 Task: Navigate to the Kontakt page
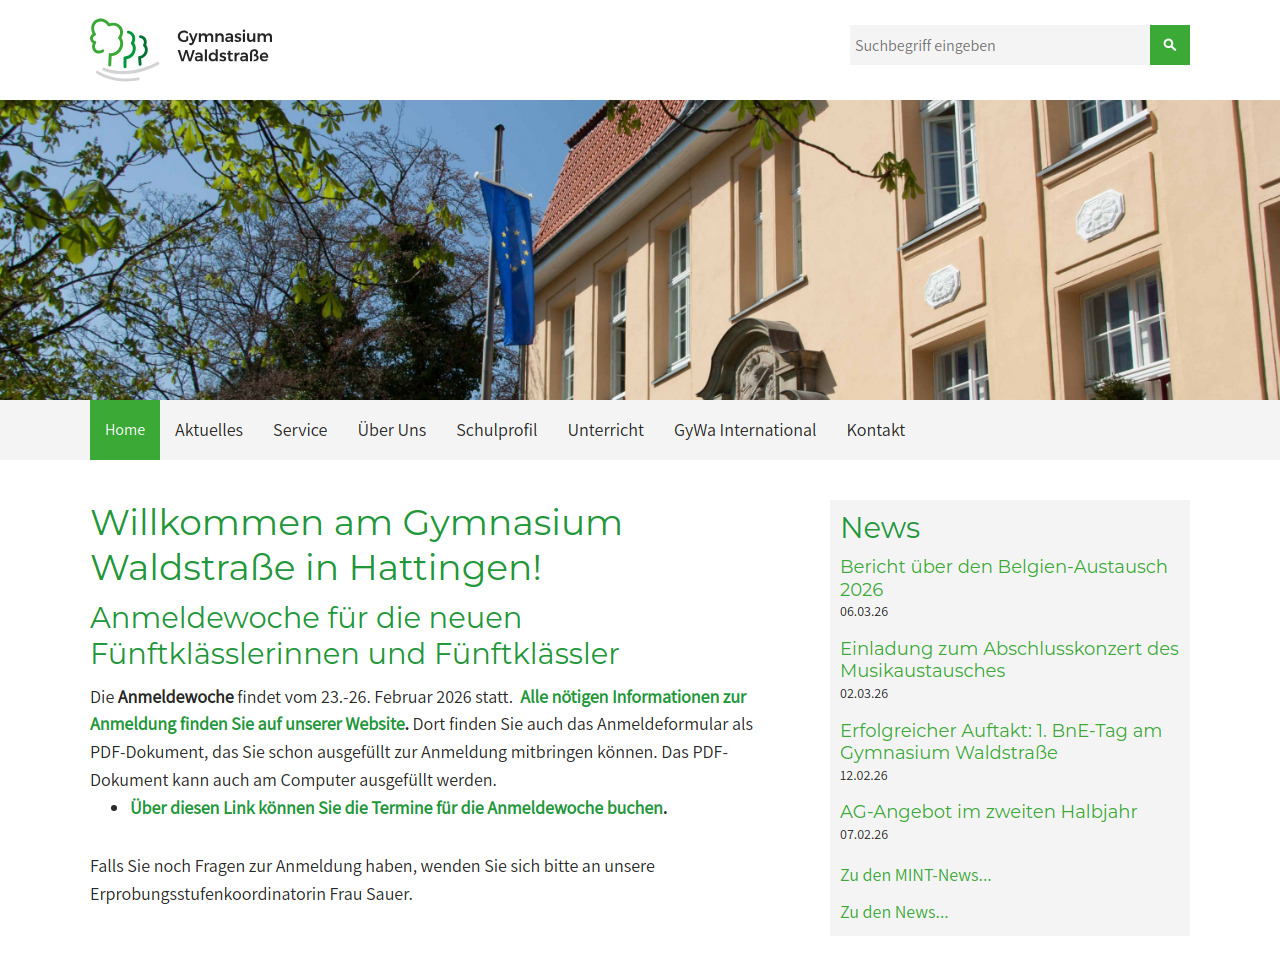(876, 430)
